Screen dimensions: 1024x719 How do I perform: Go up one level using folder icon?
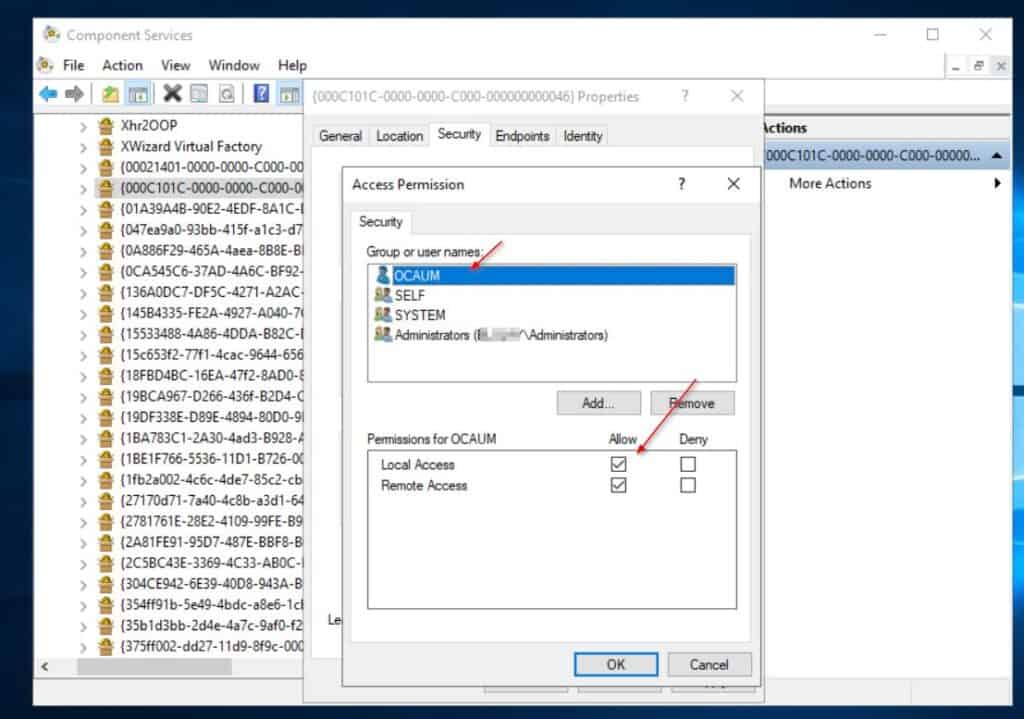pyautogui.click(x=110, y=94)
